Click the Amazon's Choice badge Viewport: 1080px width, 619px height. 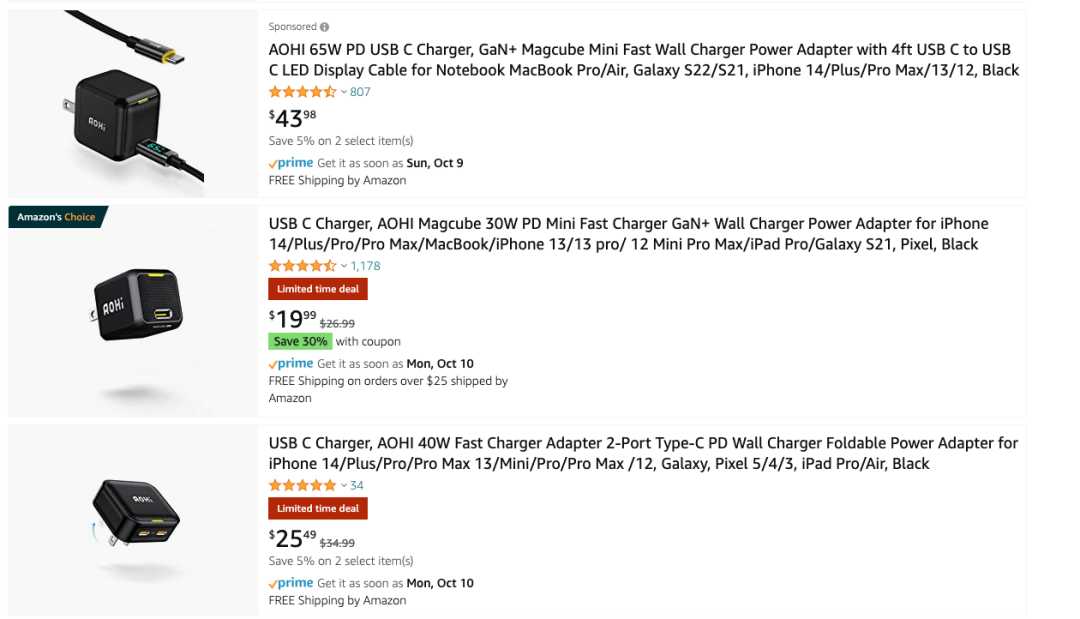click(57, 217)
